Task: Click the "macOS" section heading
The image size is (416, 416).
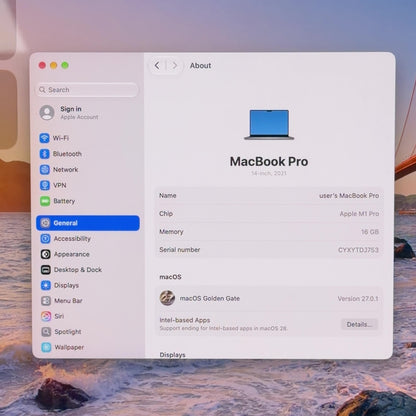Action: (170, 277)
